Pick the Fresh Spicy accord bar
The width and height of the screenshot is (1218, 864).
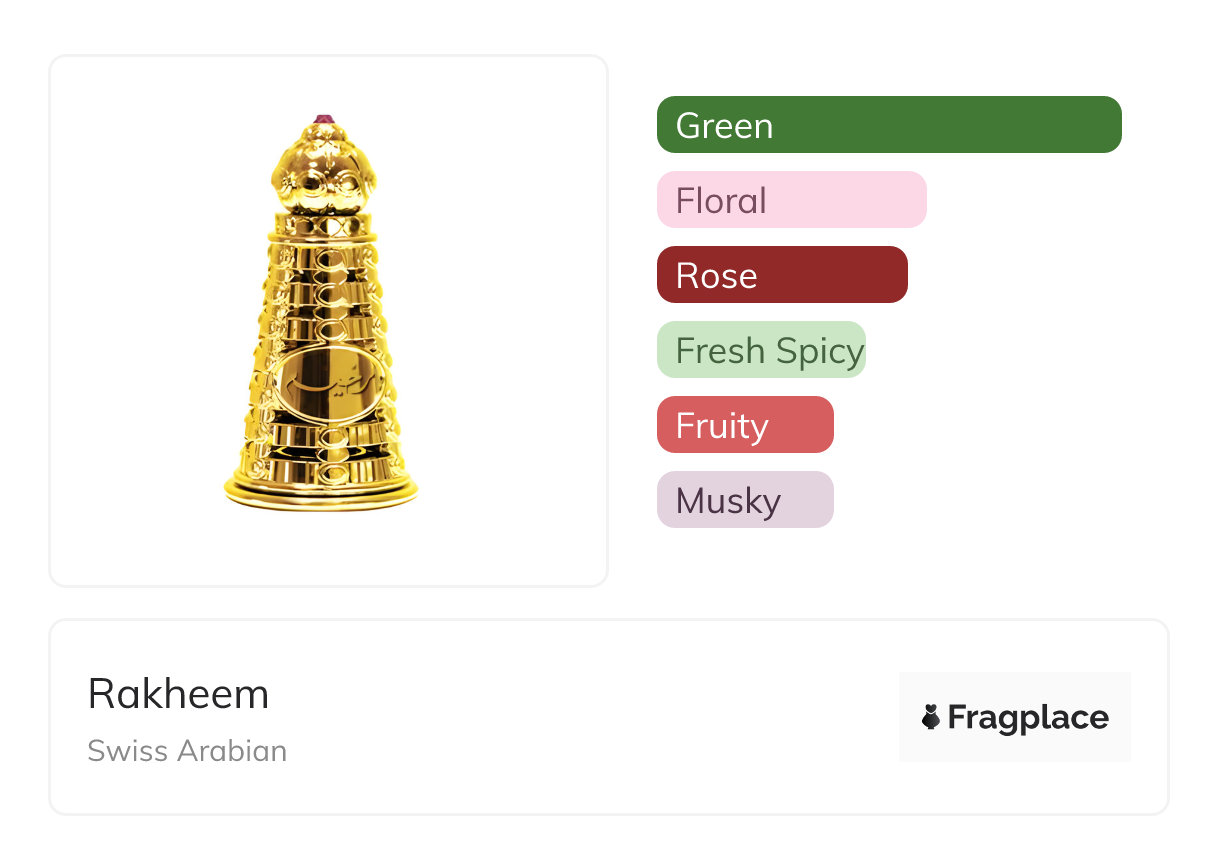pos(761,350)
